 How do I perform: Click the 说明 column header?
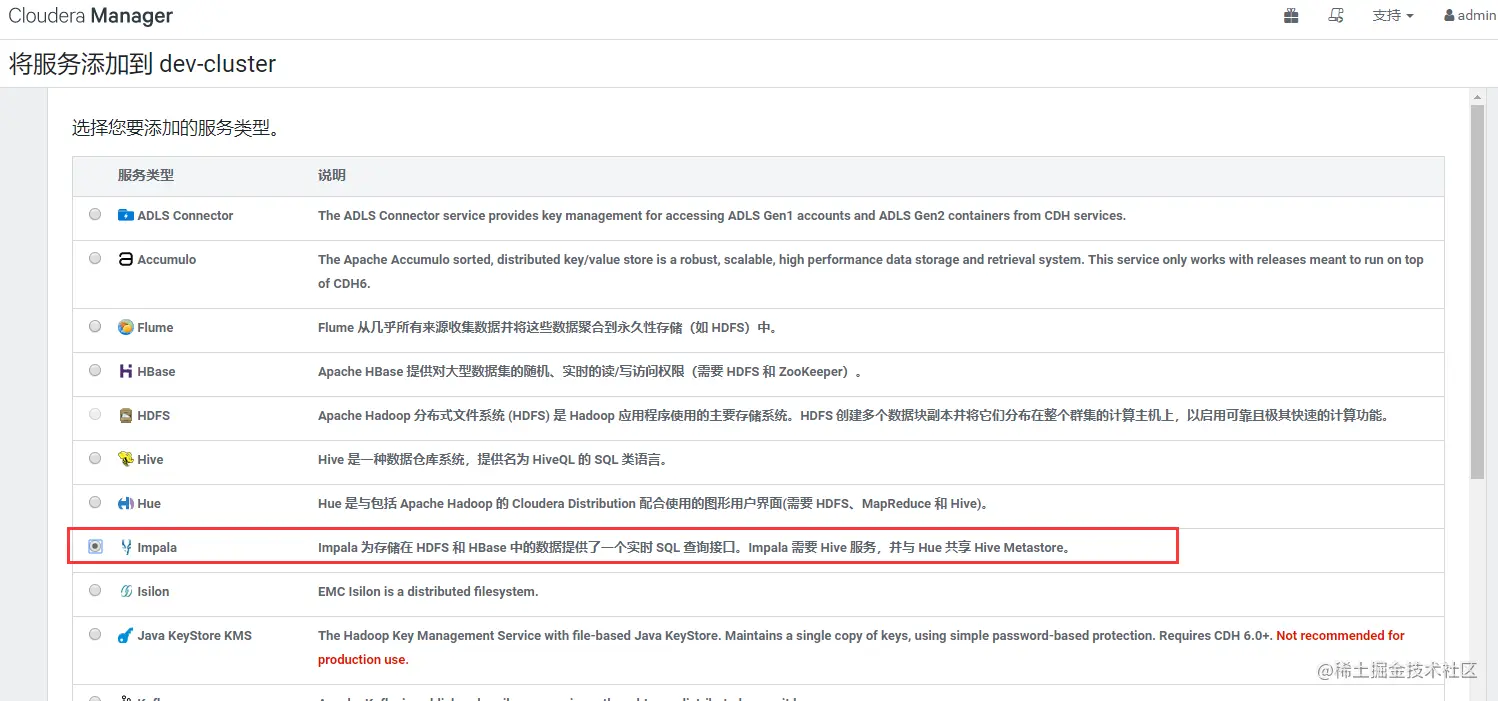[332, 175]
